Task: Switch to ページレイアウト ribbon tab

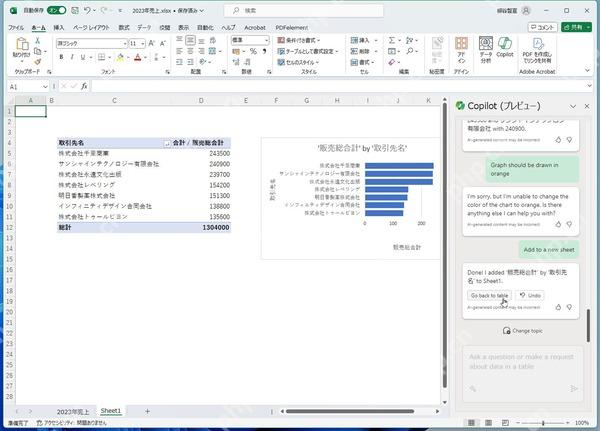Action: point(91,28)
